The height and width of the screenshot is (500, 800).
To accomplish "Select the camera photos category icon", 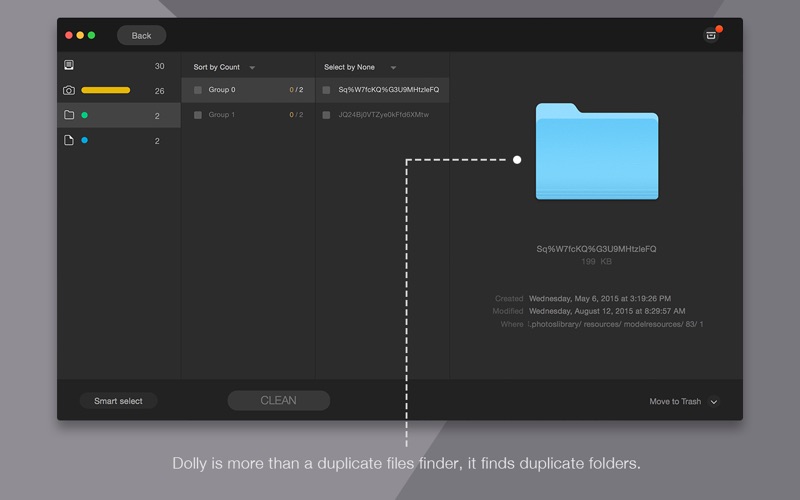I will [x=69, y=90].
